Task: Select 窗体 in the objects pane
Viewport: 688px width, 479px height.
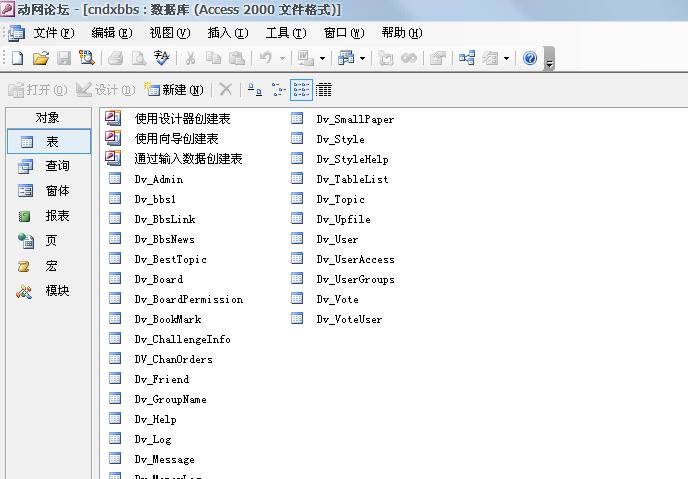Action: [x=49, y=191]
